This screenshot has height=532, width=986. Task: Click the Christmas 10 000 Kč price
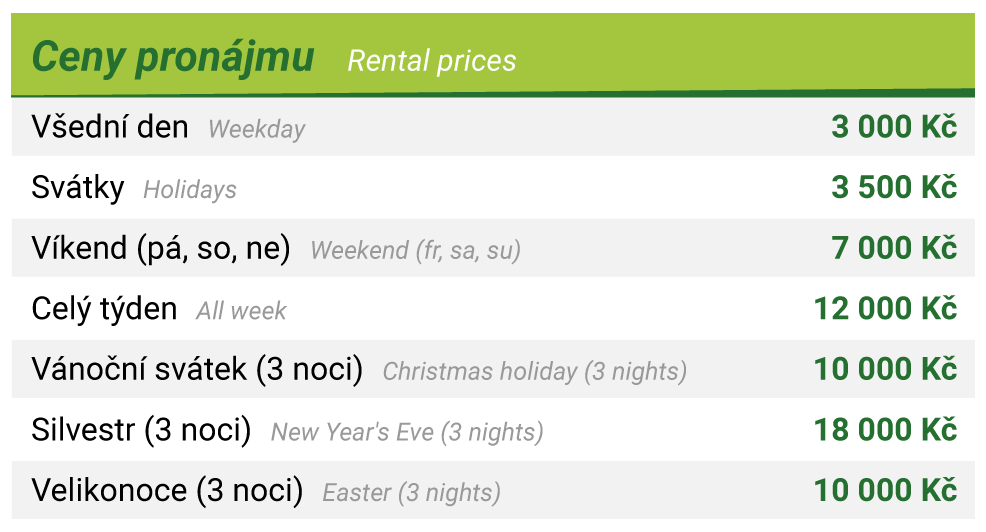click(885, 369)
